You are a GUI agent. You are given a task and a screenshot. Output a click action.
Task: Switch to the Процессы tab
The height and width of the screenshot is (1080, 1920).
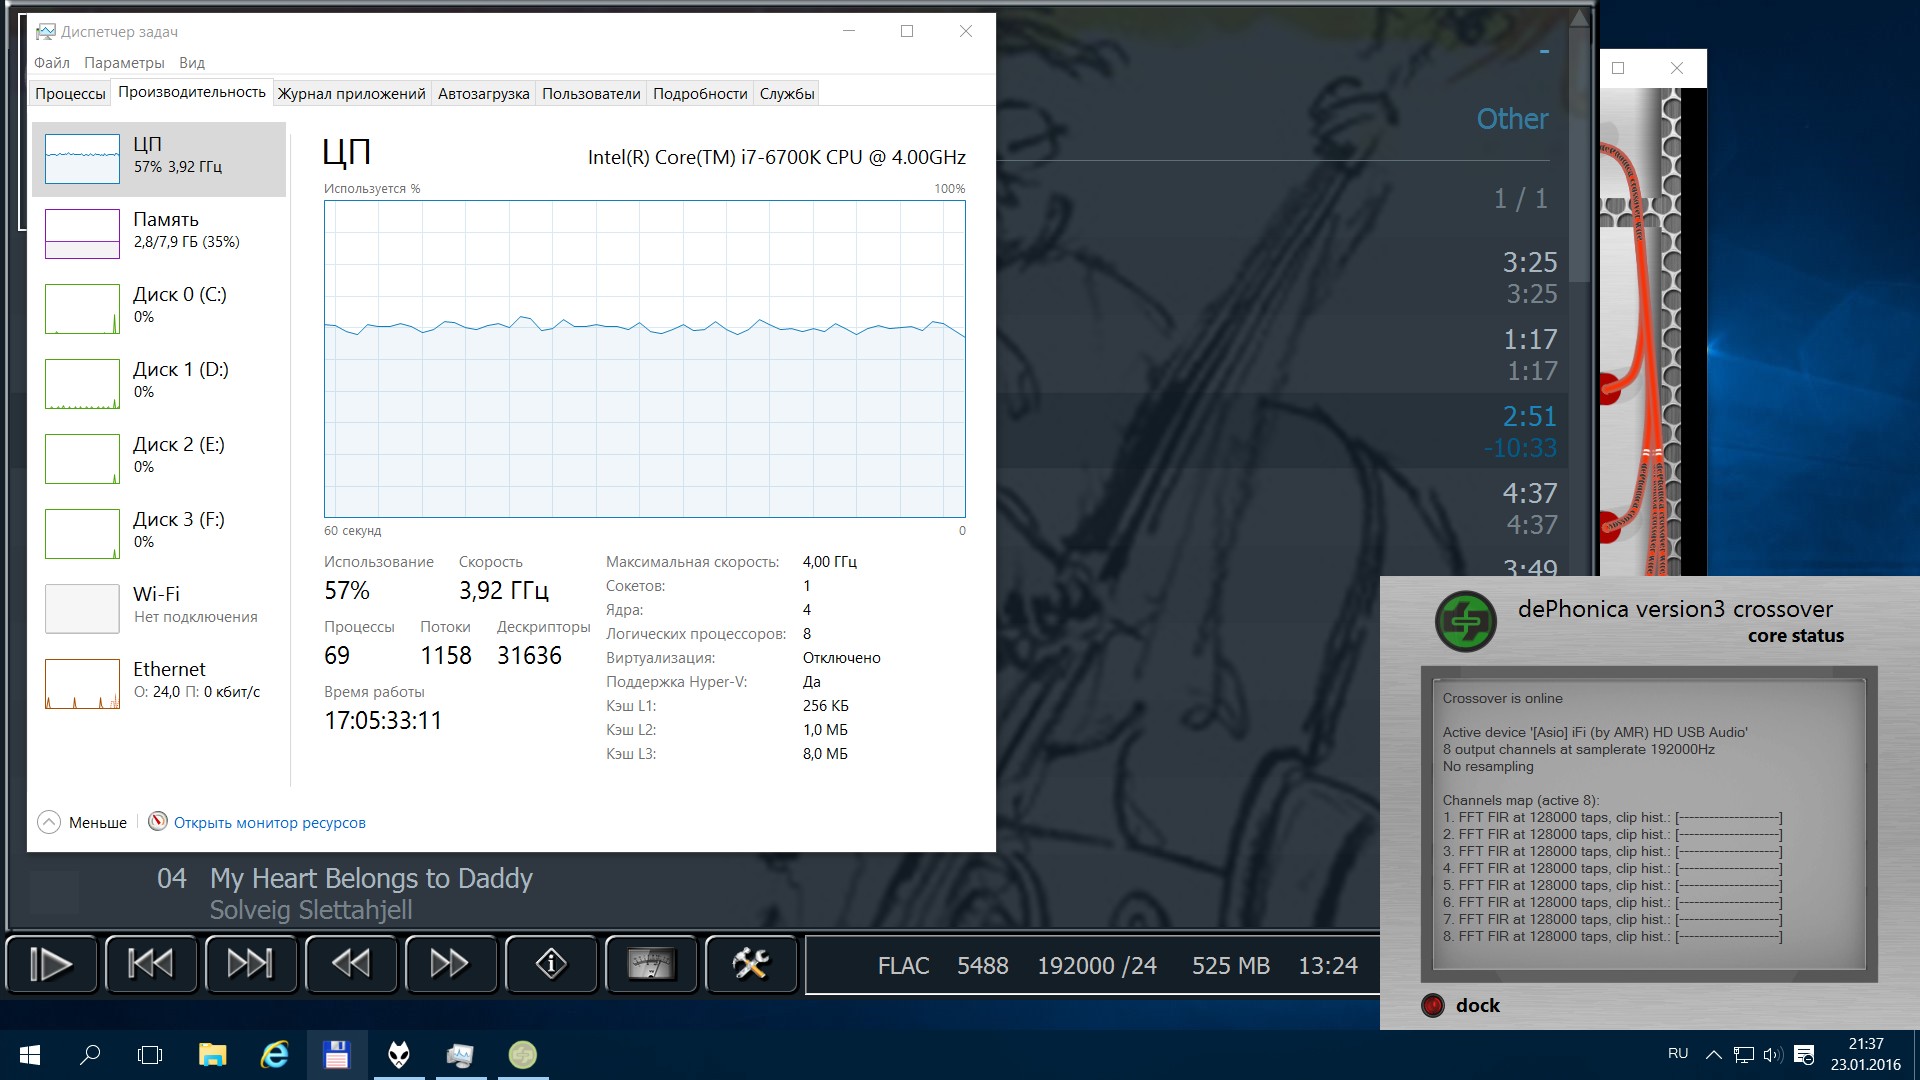(x=70, y=94)
